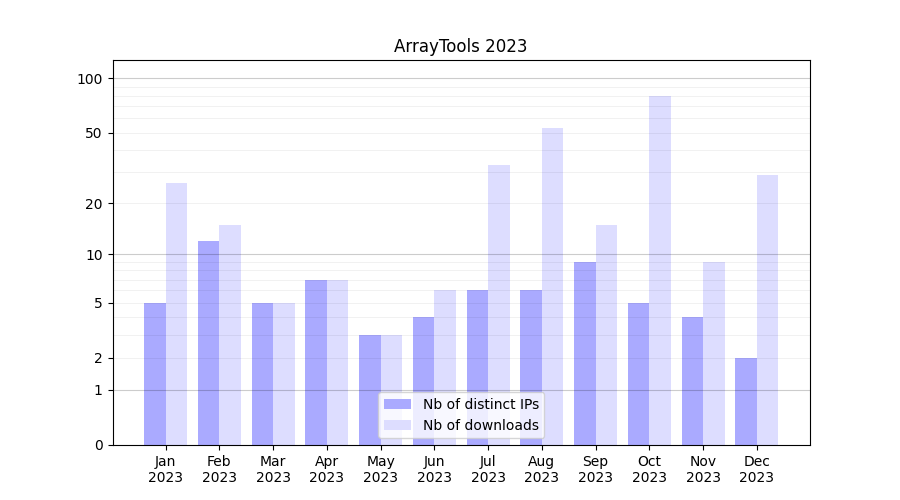The width and height of the screenshot is (900, 500).
Task: Select the April distinct IPs bar
Action: 316,362
